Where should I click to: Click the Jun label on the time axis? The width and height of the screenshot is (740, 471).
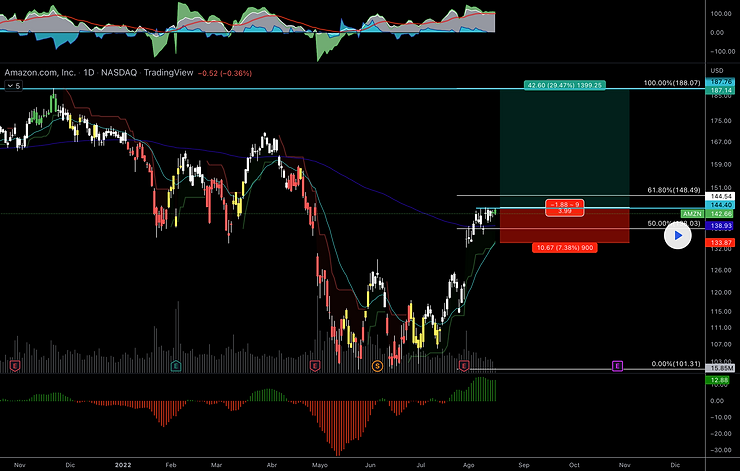(x=370, y=465)
